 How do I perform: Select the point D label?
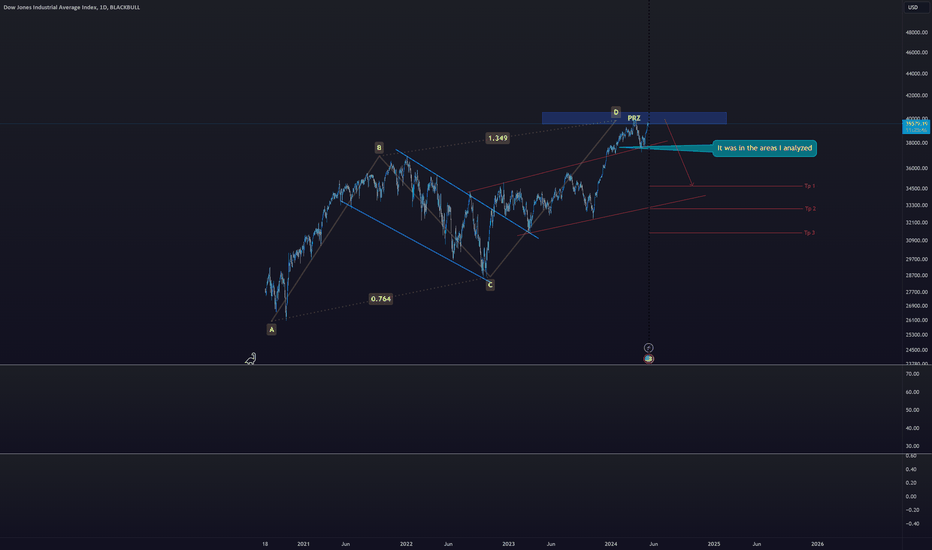(x=616, y=112)
